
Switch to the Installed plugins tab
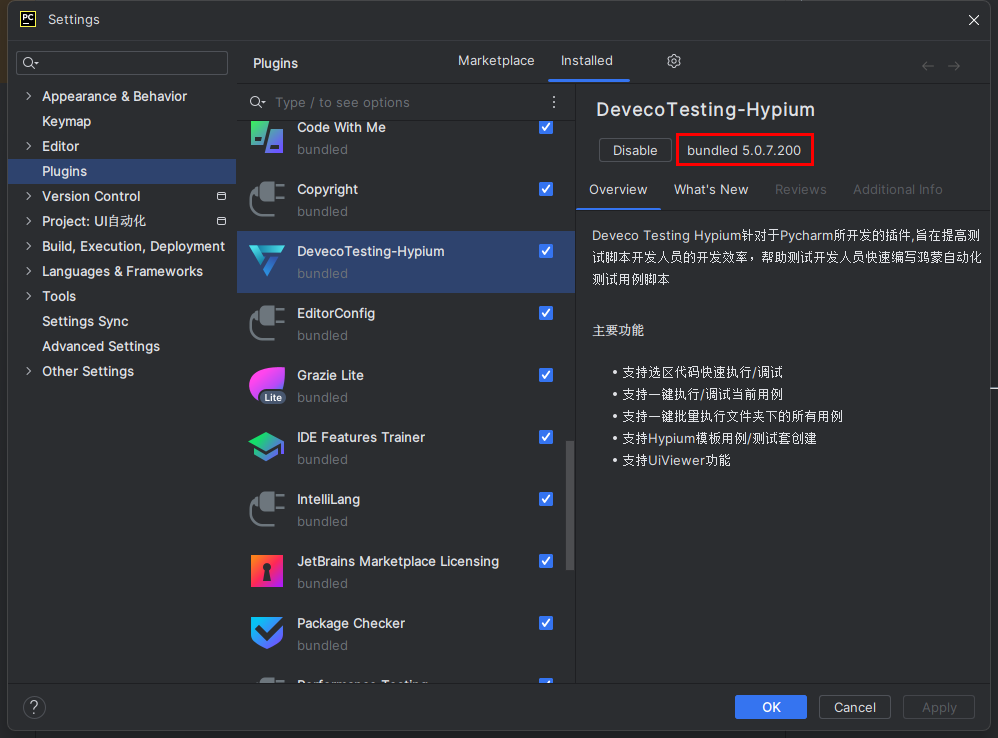(587, 60)
